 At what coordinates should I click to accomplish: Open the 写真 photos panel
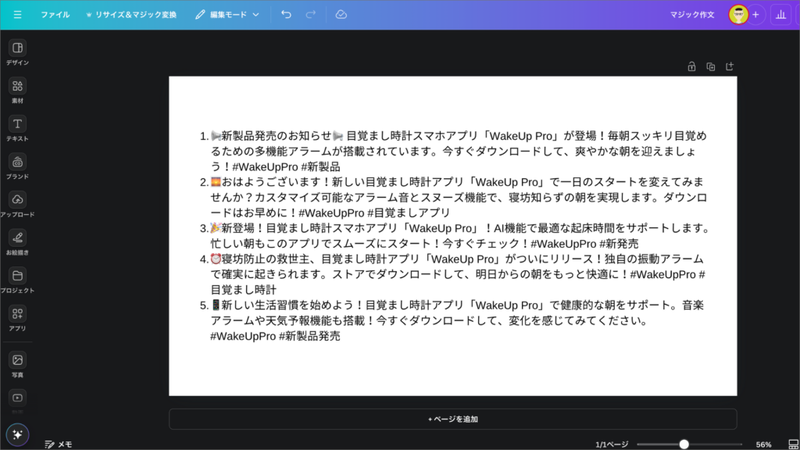pyautogui.click(x=17, y=365)
